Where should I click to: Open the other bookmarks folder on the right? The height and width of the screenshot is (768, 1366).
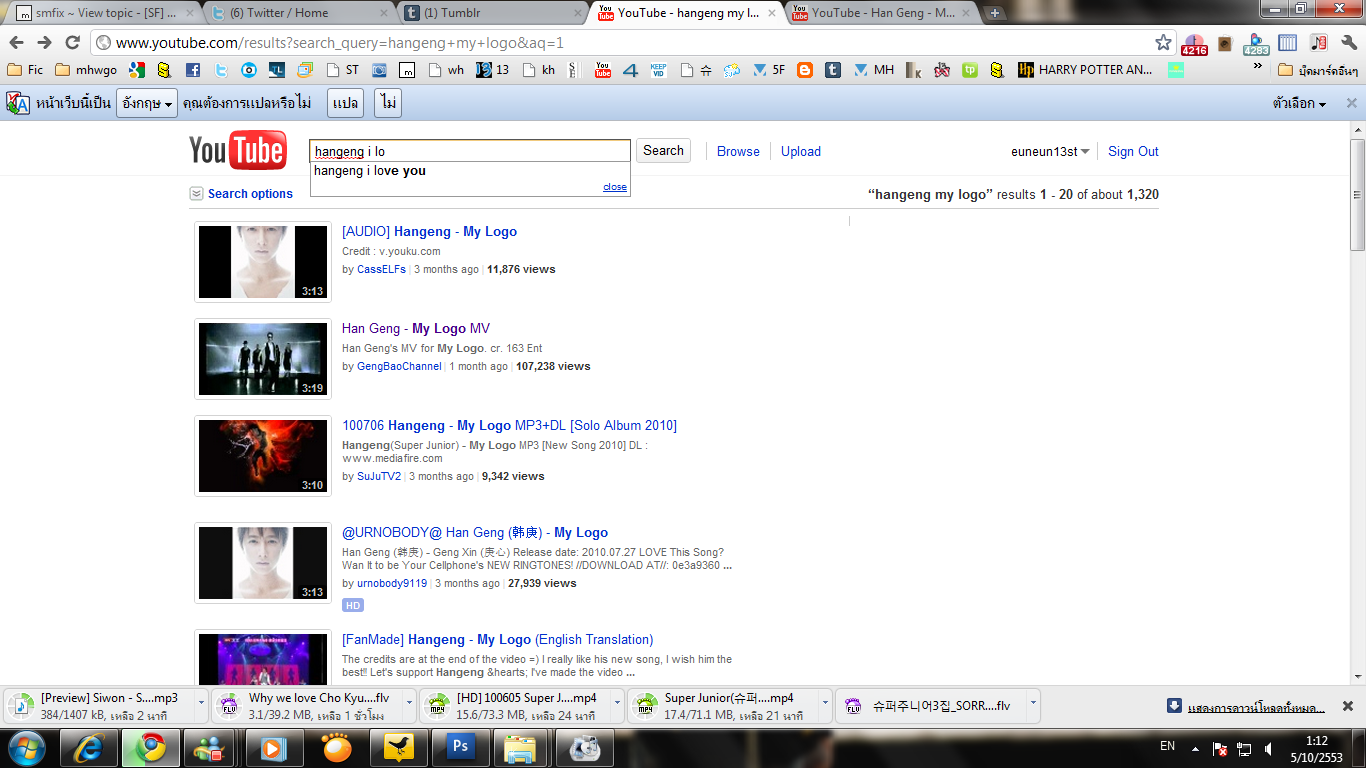coord(1317,70)
